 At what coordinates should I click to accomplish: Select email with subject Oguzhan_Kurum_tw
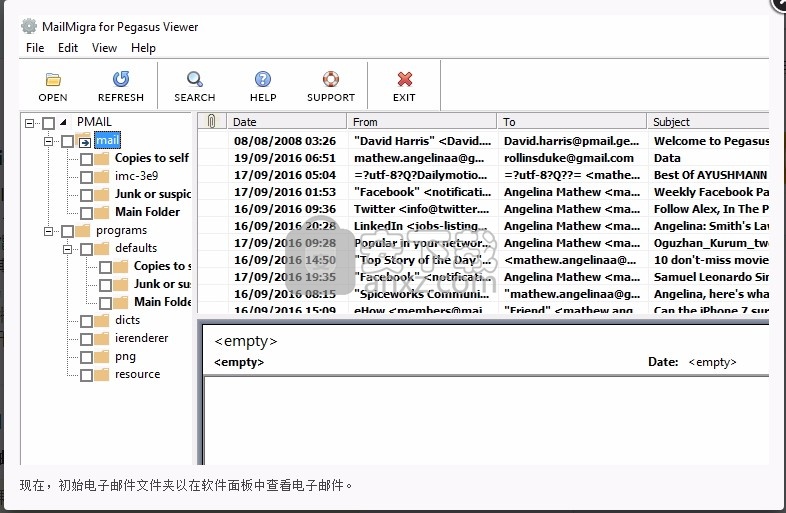pos(483,243)
